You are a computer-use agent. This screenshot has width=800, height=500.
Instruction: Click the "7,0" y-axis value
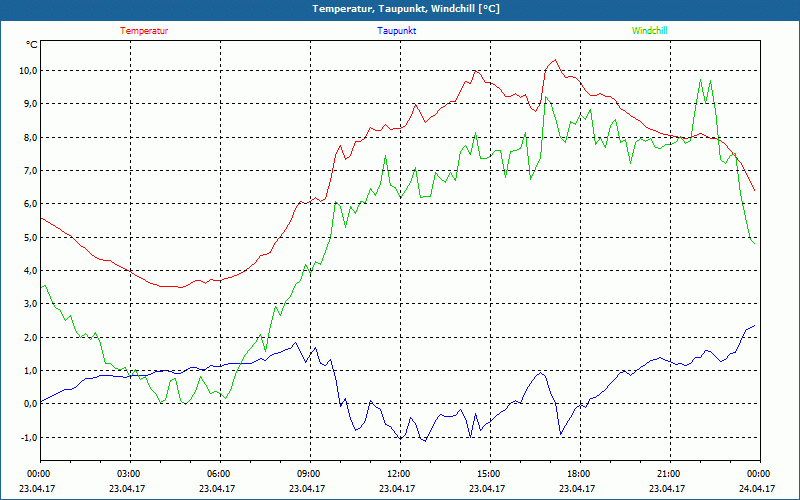pyautogui.click(x=30, y=170)
